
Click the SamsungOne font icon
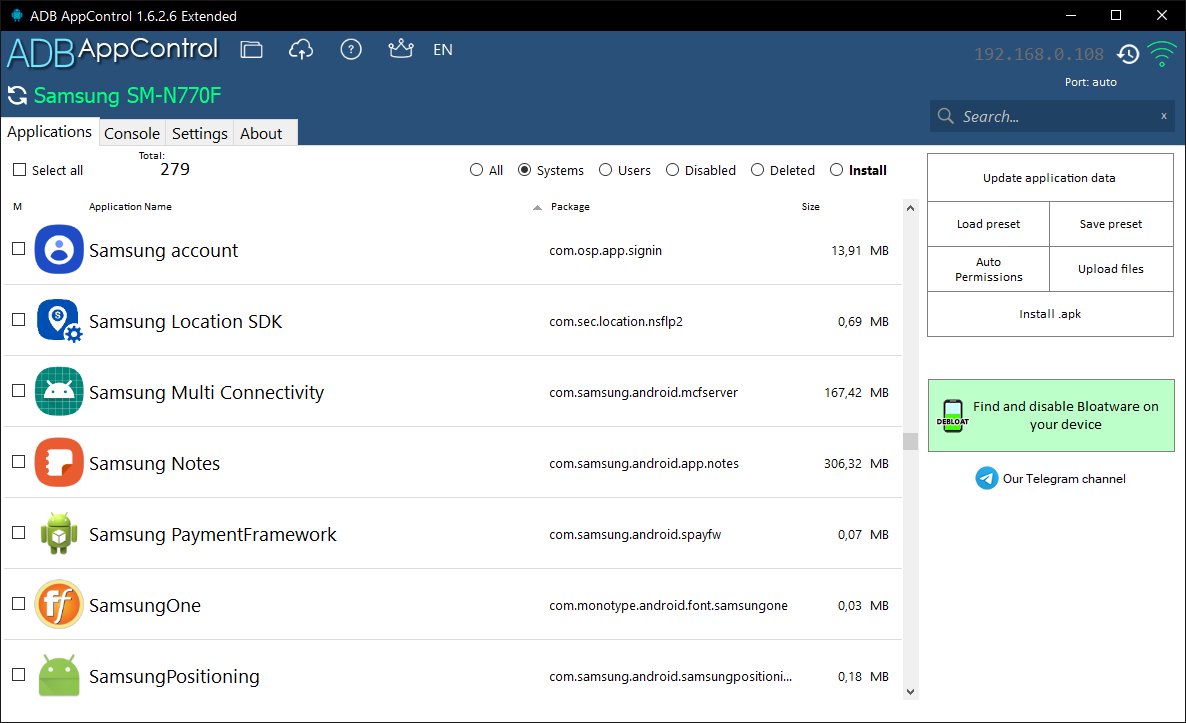click(59, 604)
